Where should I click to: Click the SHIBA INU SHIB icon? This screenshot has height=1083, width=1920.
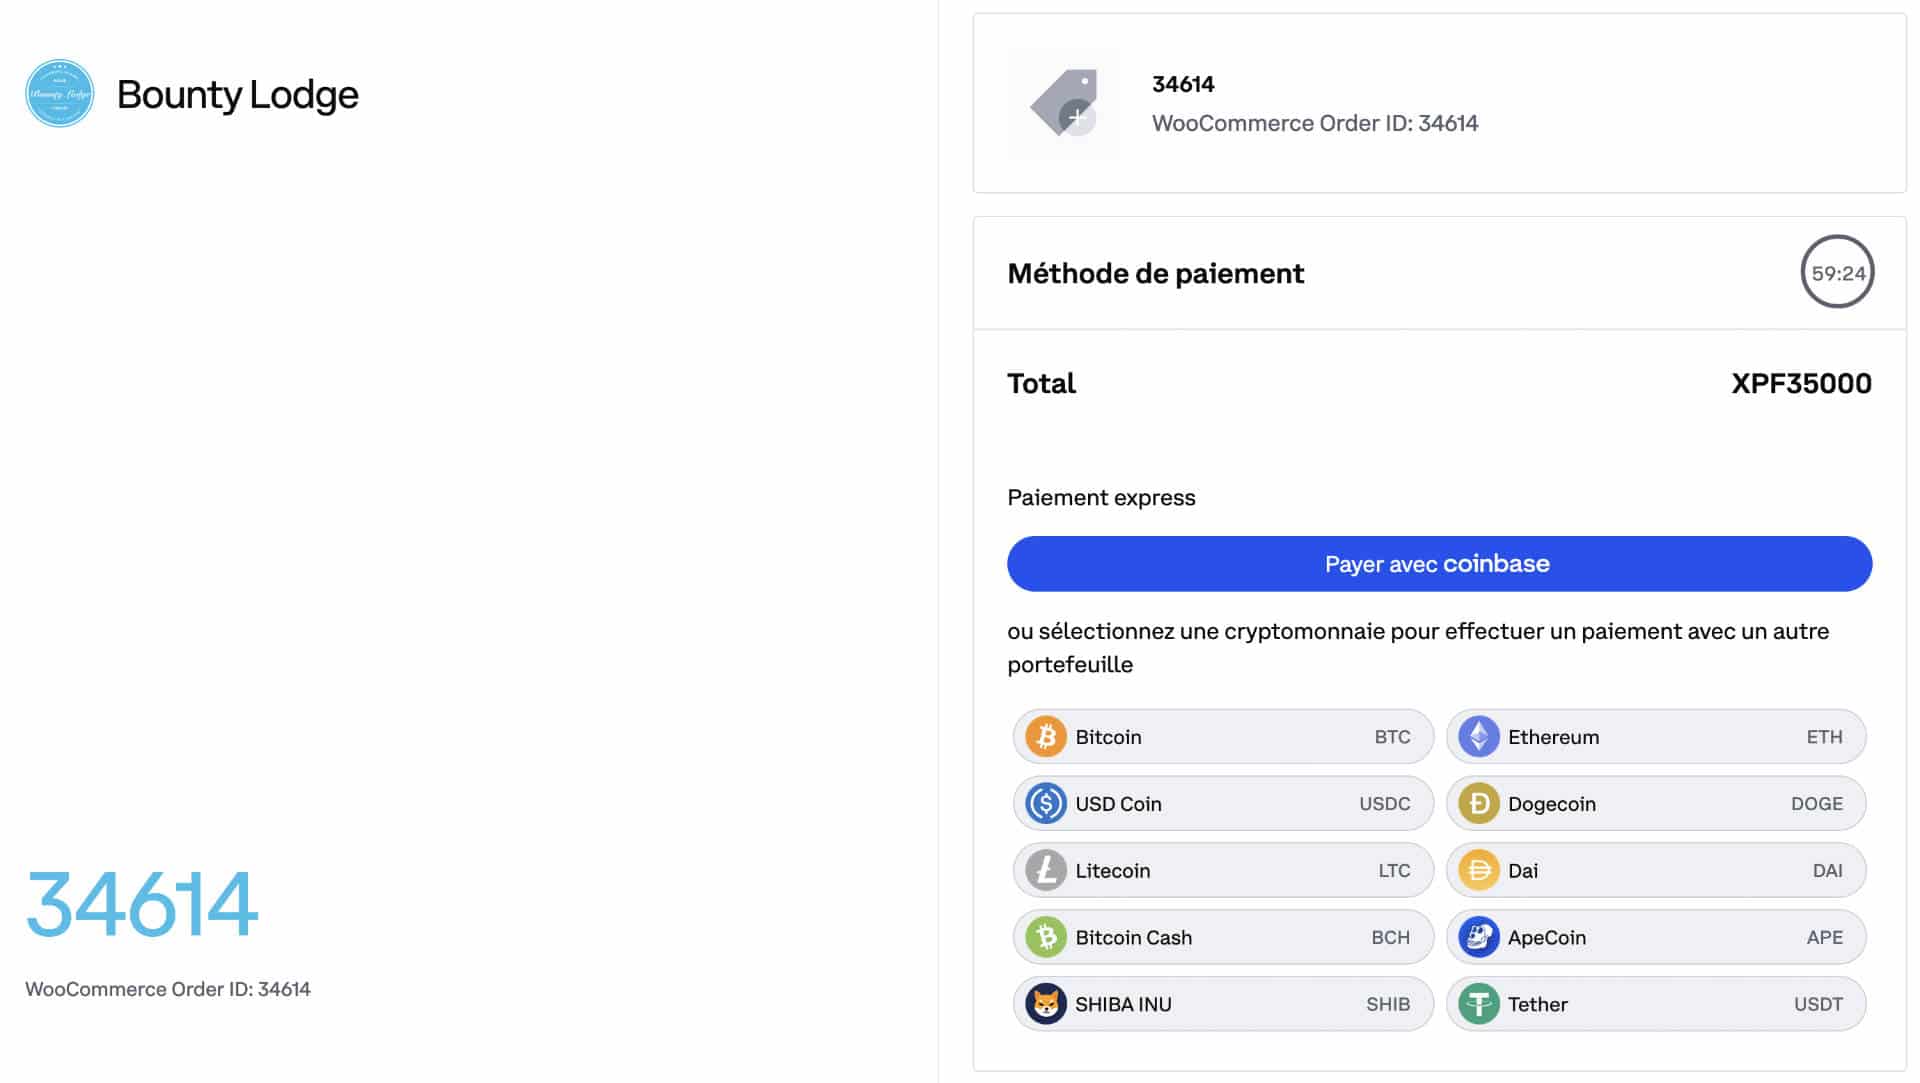[x=1046, y=1004]
